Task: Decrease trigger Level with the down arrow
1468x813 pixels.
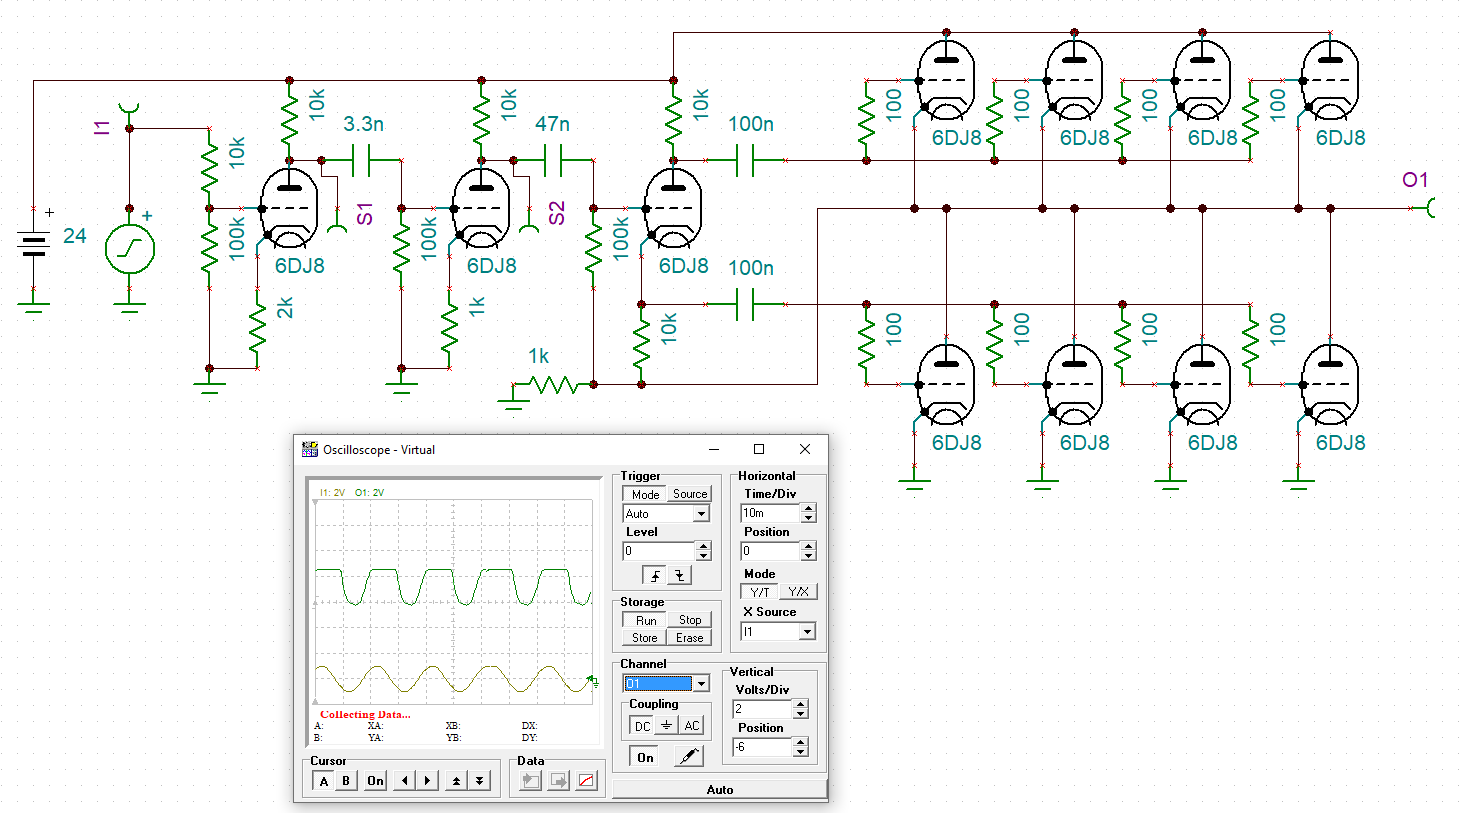Action: pos(703,556)
